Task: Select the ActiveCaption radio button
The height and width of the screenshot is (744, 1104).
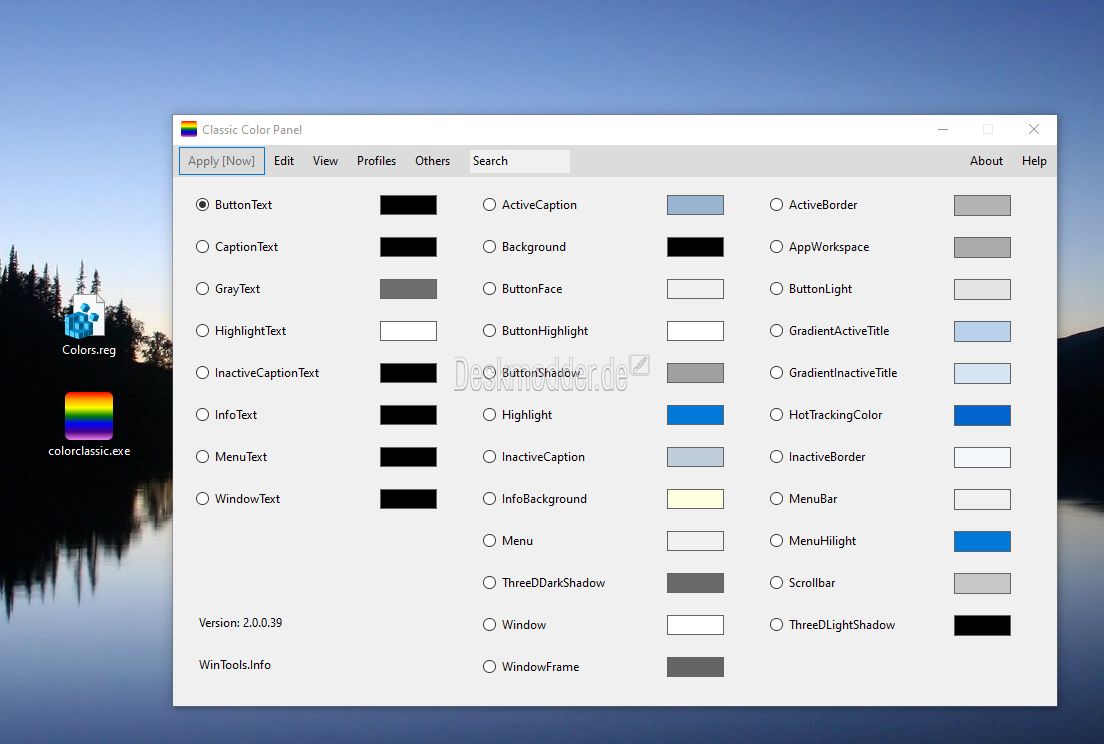Action: [x=489, y=205]
